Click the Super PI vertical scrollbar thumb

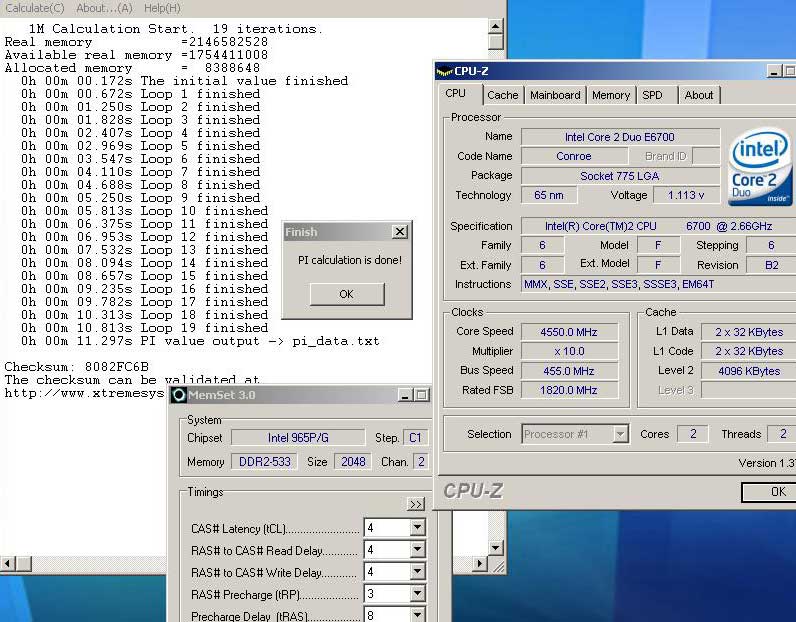pos(495,42)
